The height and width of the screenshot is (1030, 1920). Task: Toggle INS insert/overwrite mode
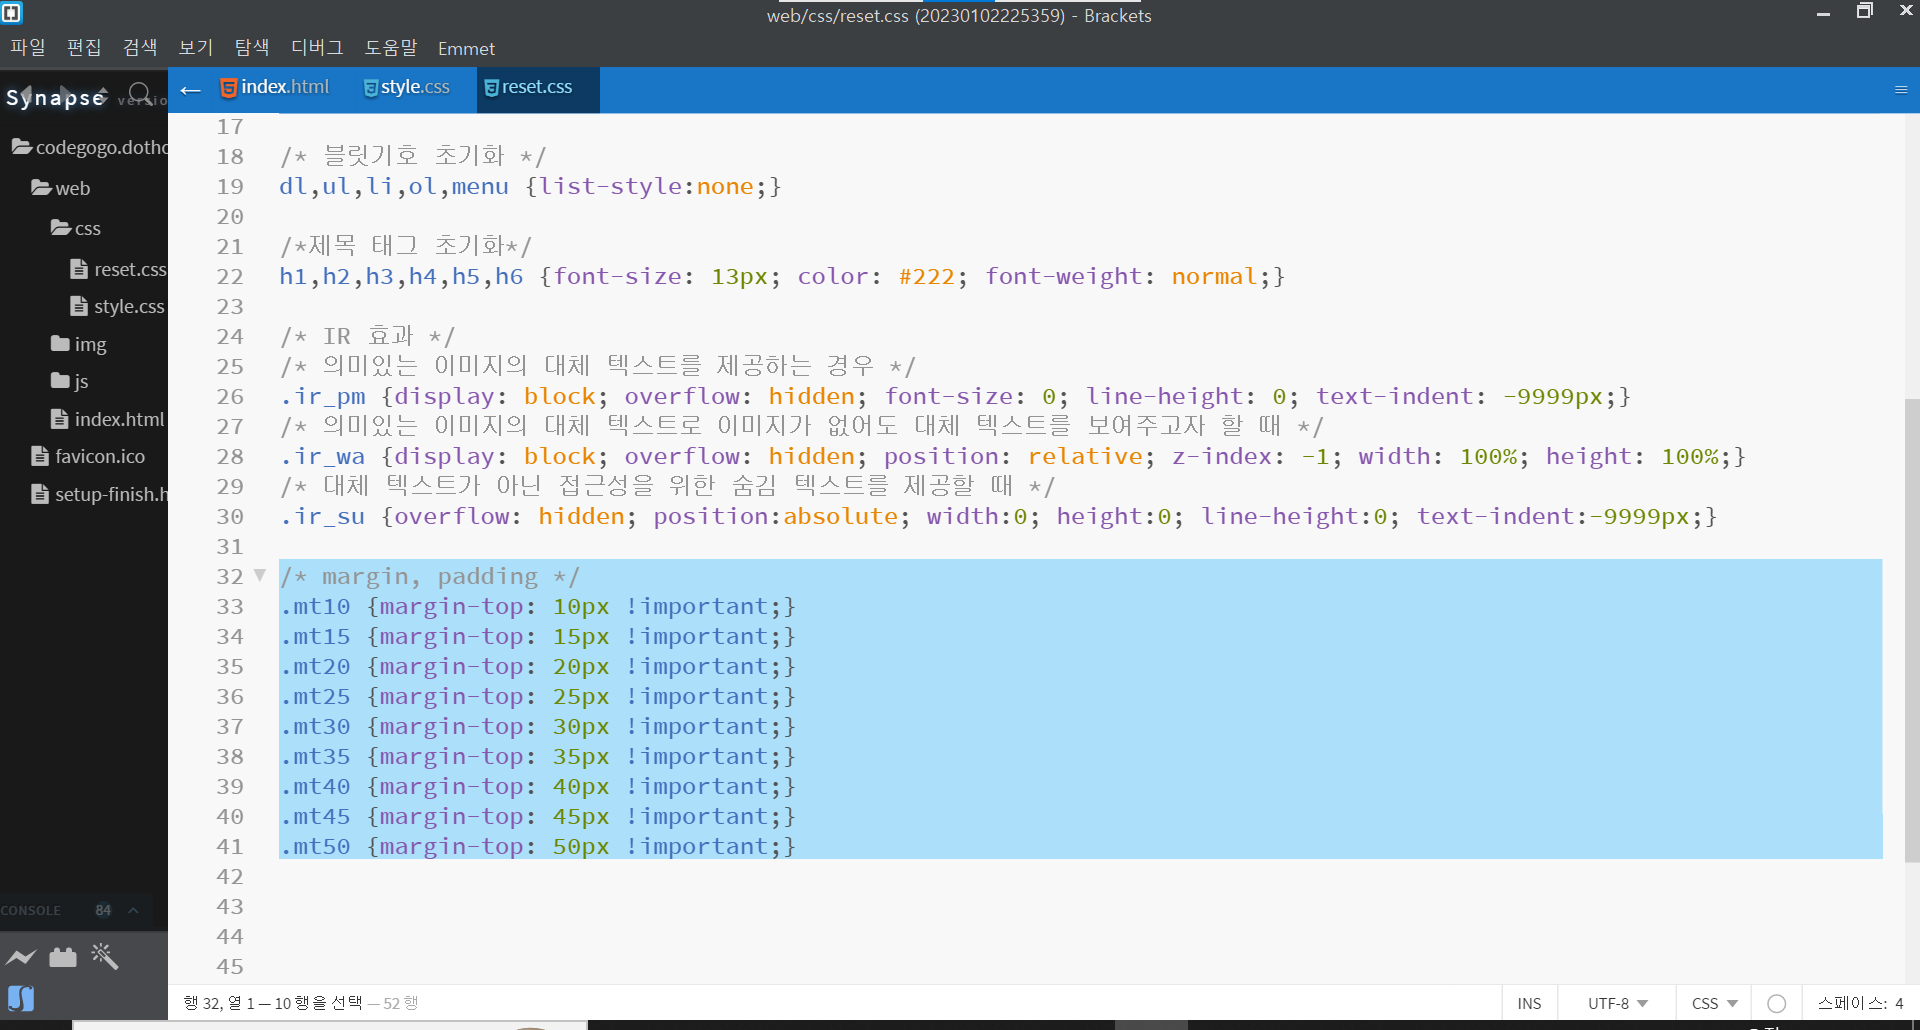(x=1529, y=1003)
